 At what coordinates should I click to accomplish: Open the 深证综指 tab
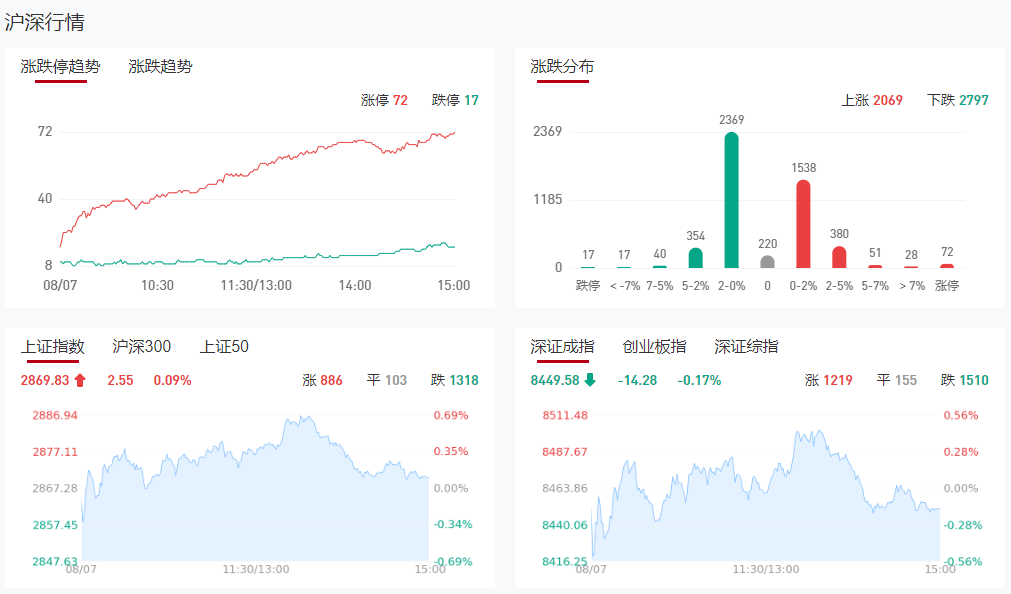point(746,347)
